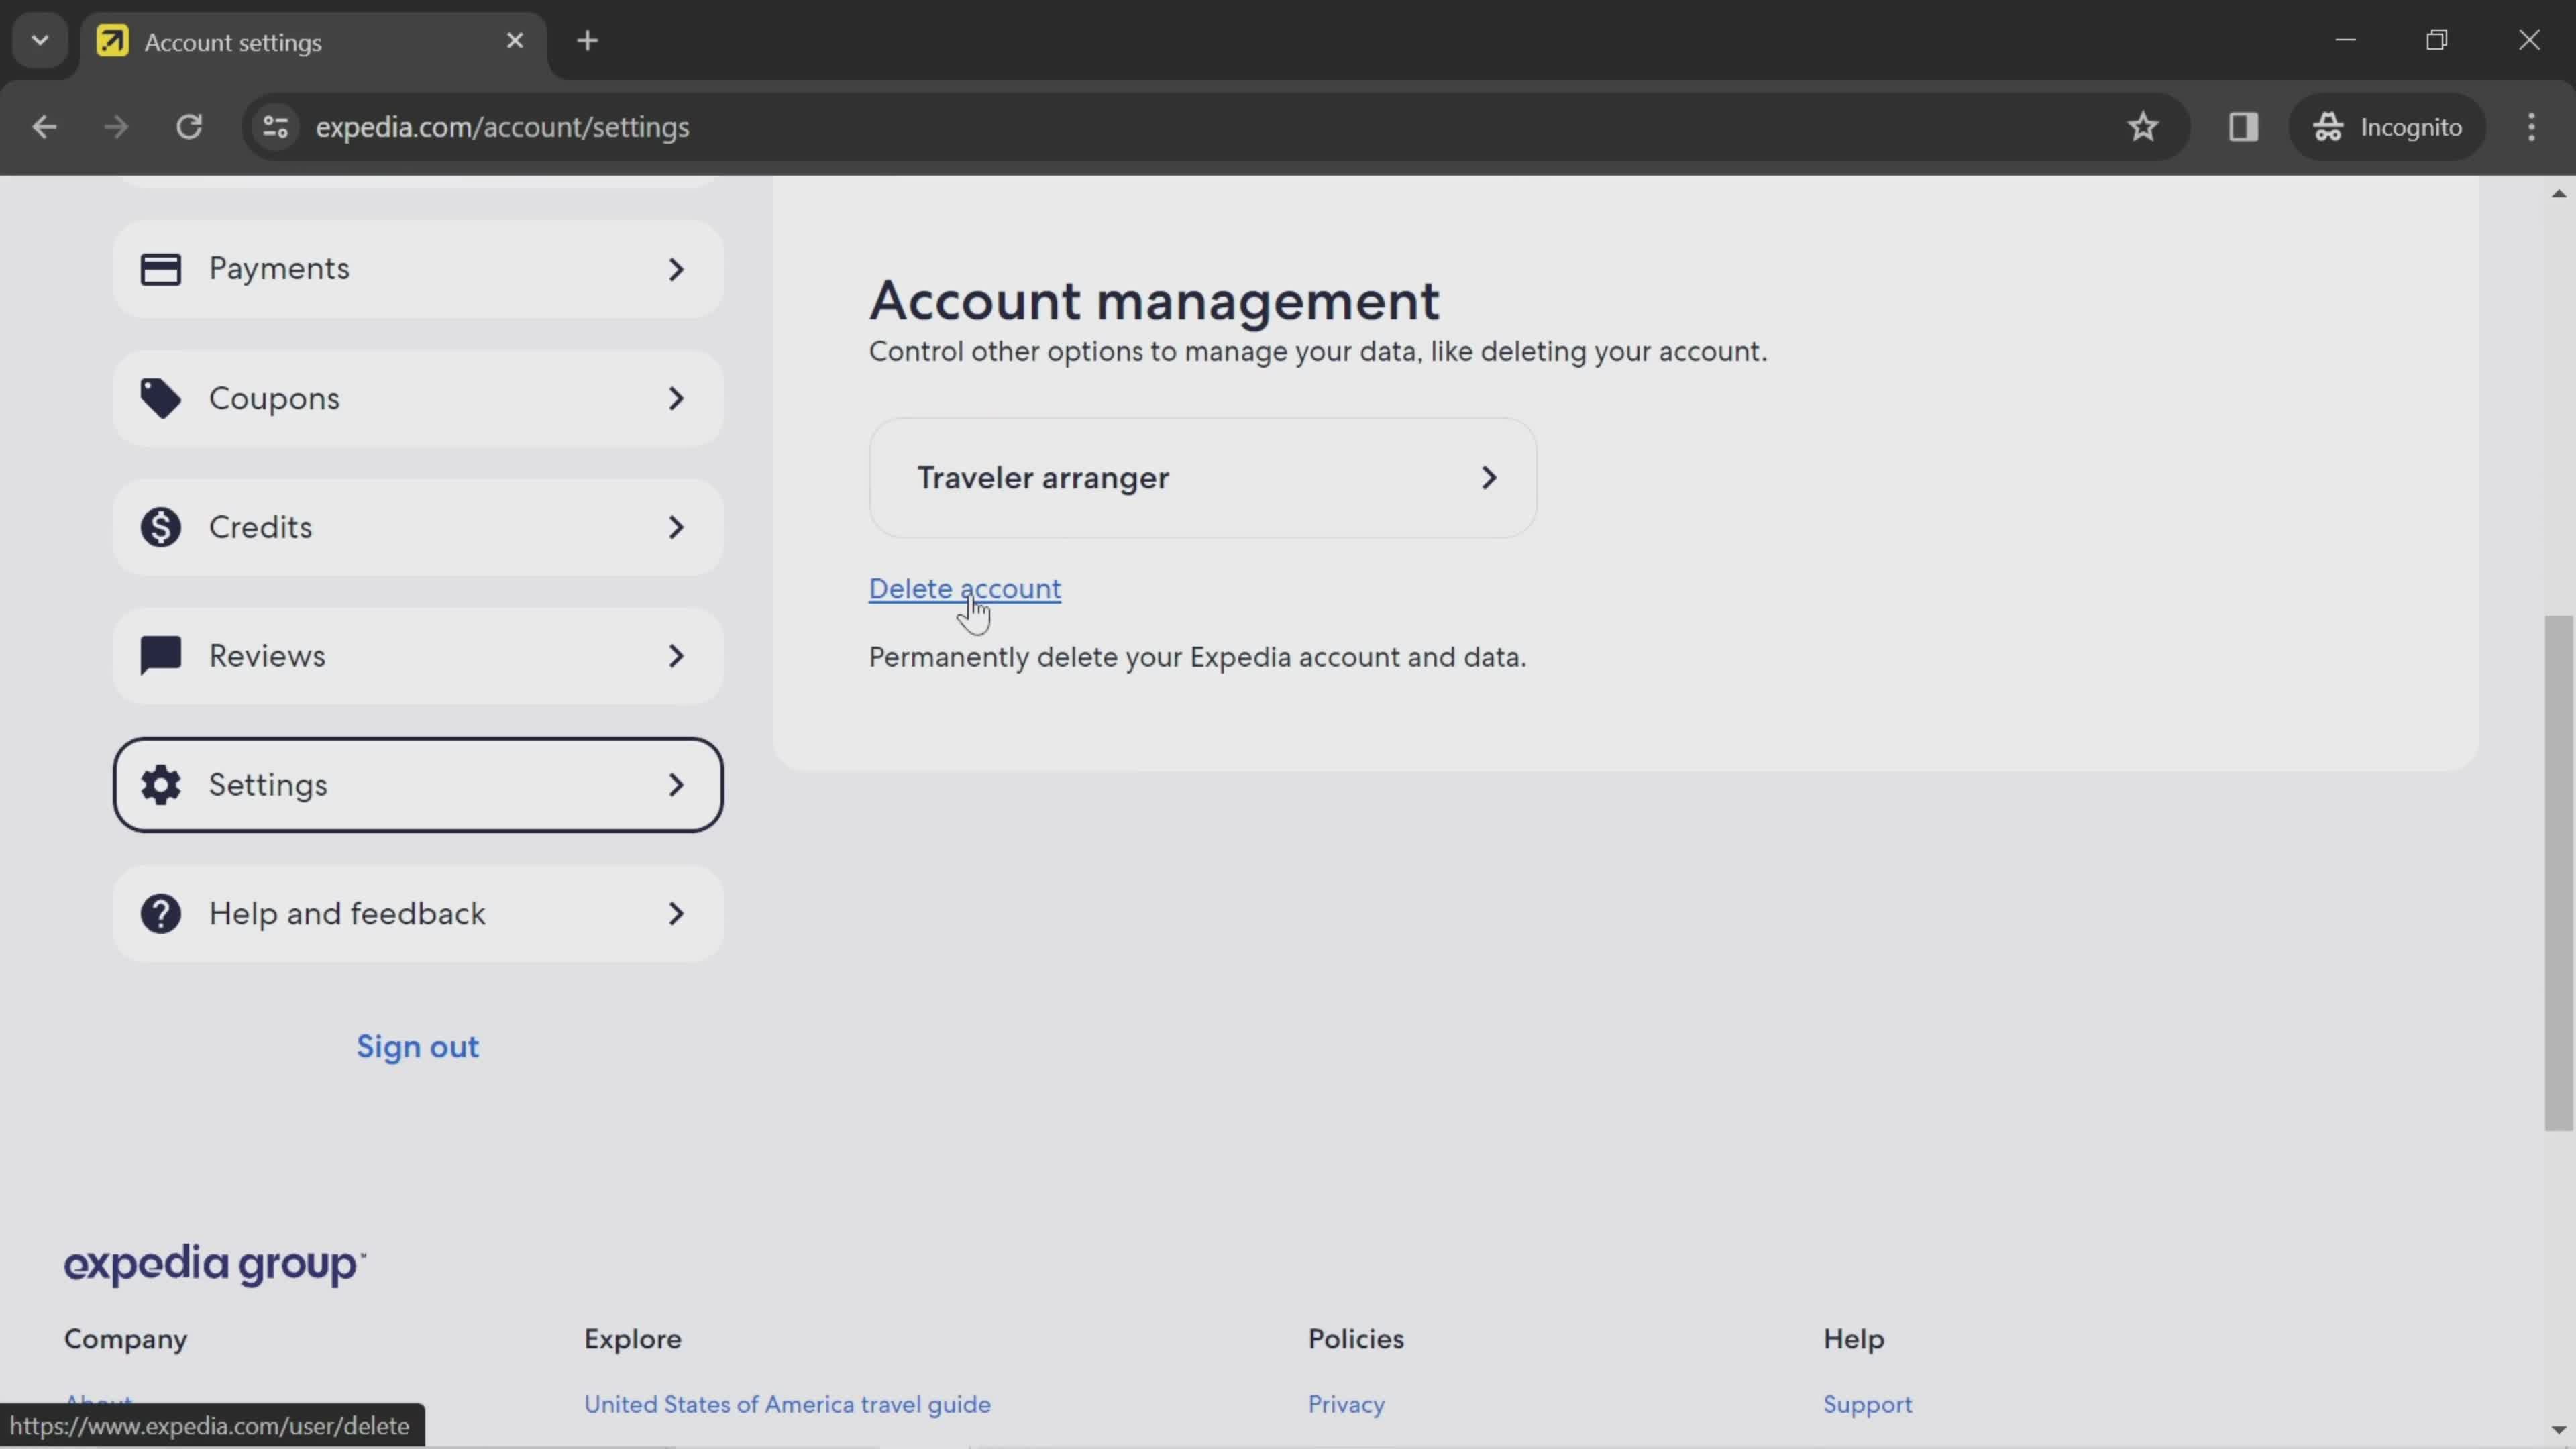Open the Credits menu item

[x=418, y=527]
